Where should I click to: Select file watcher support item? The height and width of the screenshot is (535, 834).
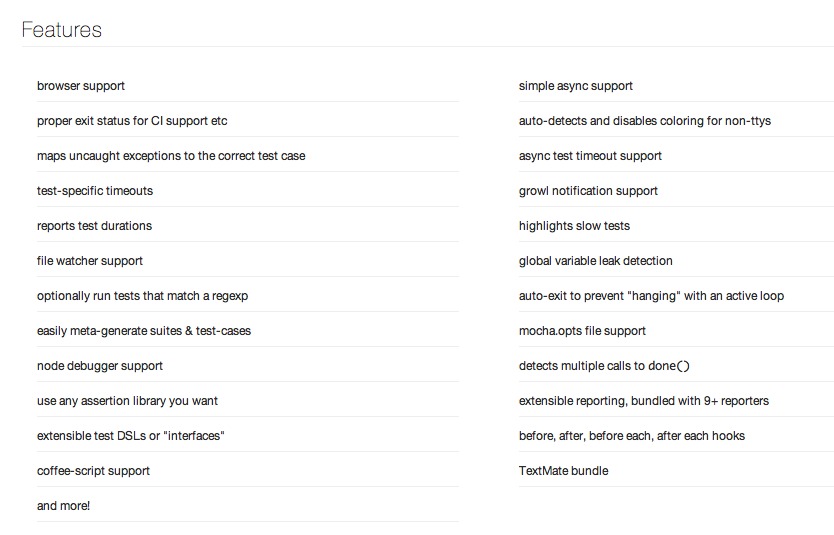tap(90, 261)
